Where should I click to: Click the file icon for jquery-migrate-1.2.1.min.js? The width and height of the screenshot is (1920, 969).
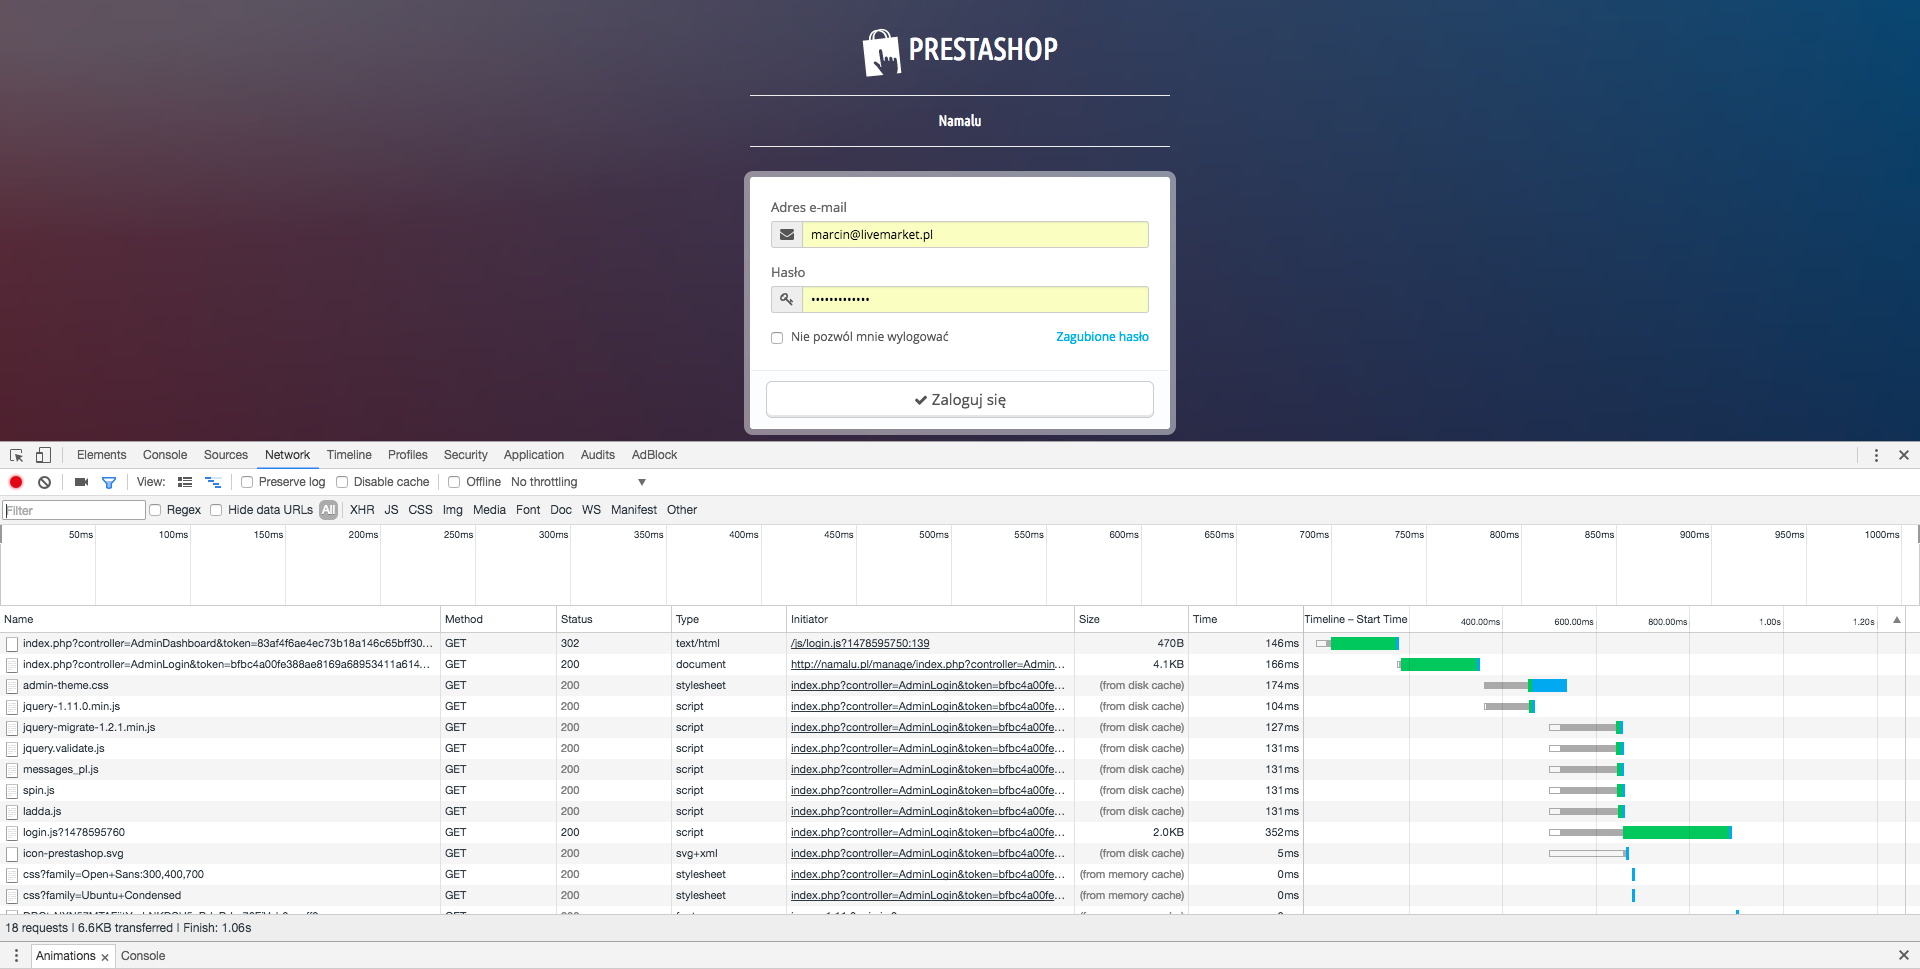pyautogui.click(x=12, y=728)
